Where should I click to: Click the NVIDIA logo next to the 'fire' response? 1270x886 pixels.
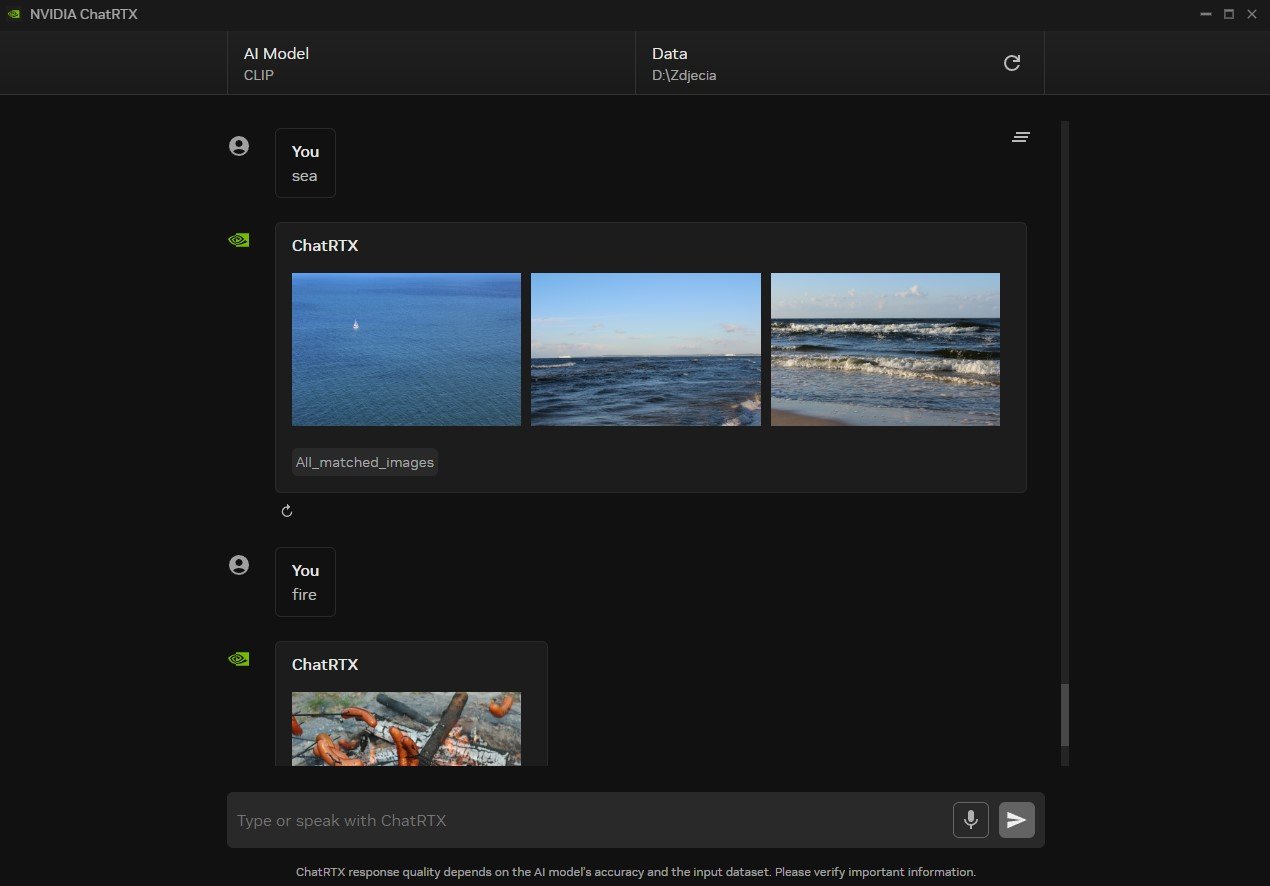click(238, 658)
